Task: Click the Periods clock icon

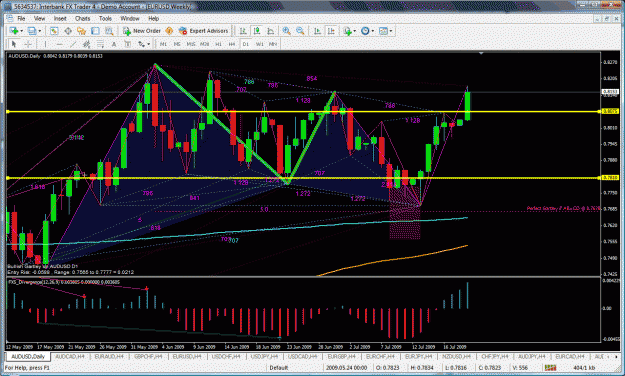Action: click(x=365, y=31)
